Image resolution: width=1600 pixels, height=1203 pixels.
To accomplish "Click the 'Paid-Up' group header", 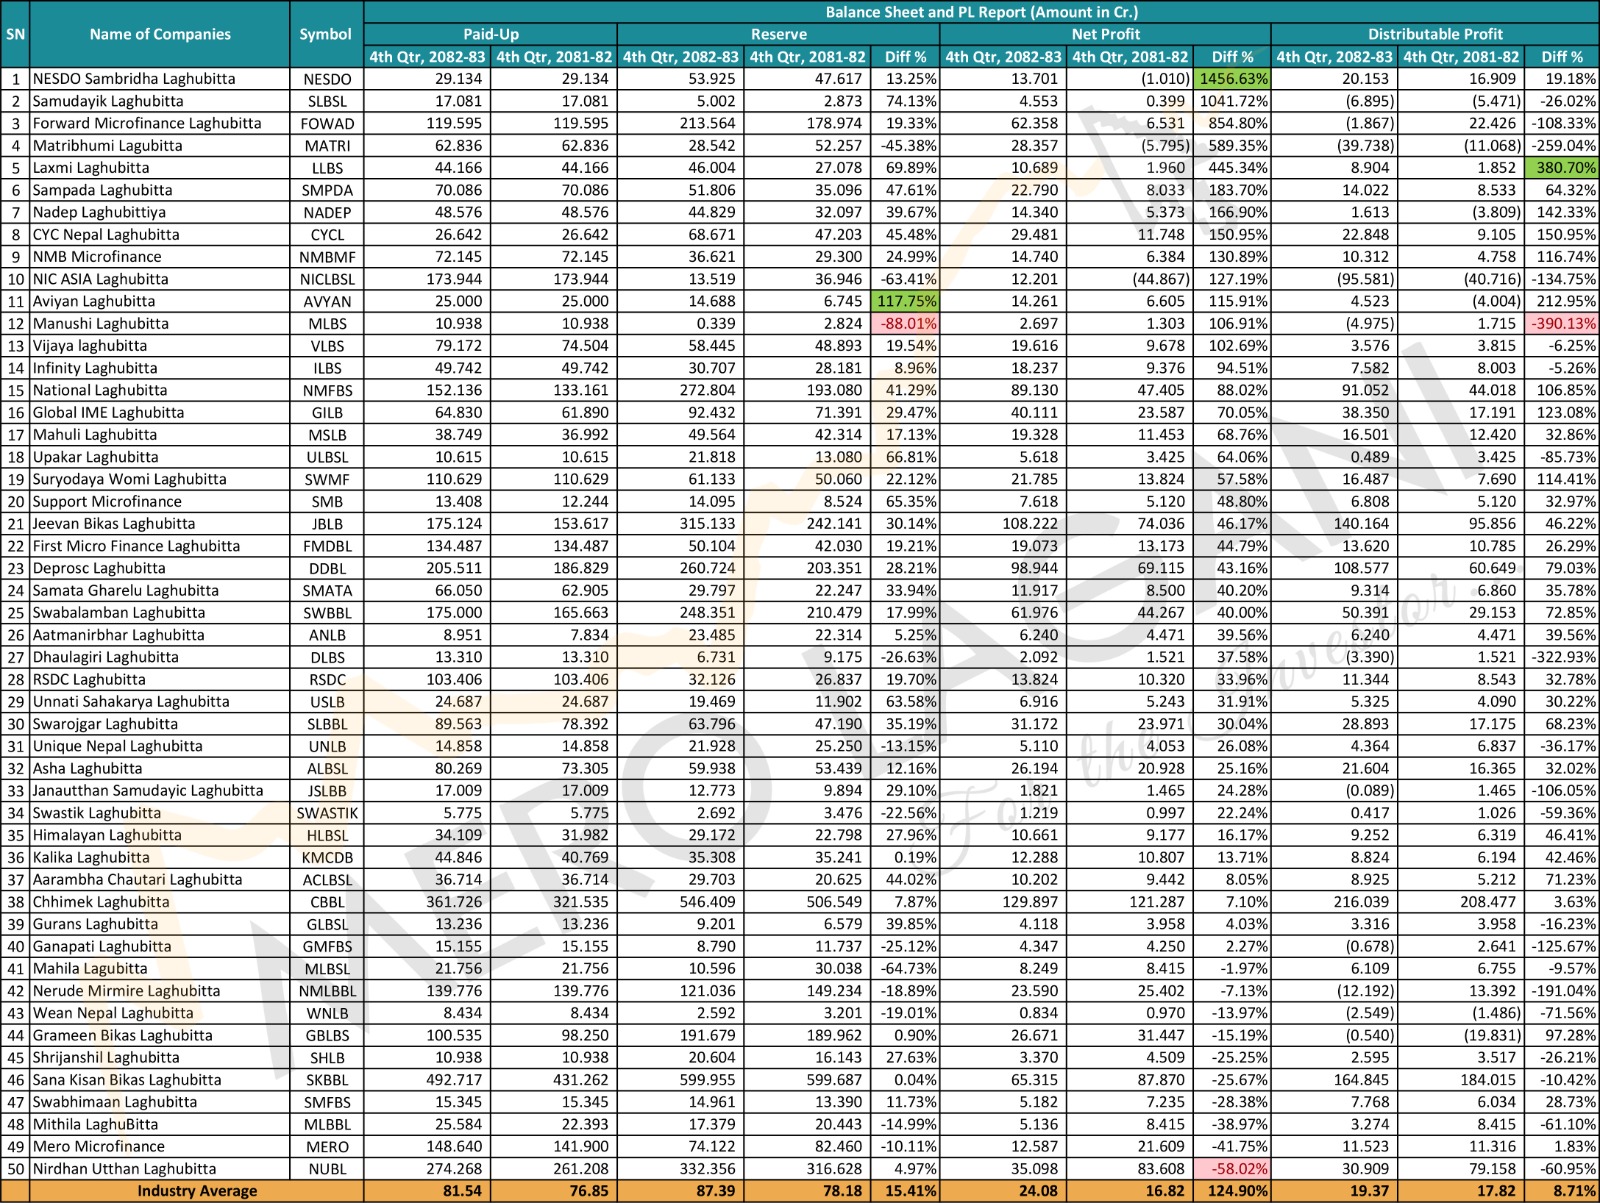I will 490,34.
